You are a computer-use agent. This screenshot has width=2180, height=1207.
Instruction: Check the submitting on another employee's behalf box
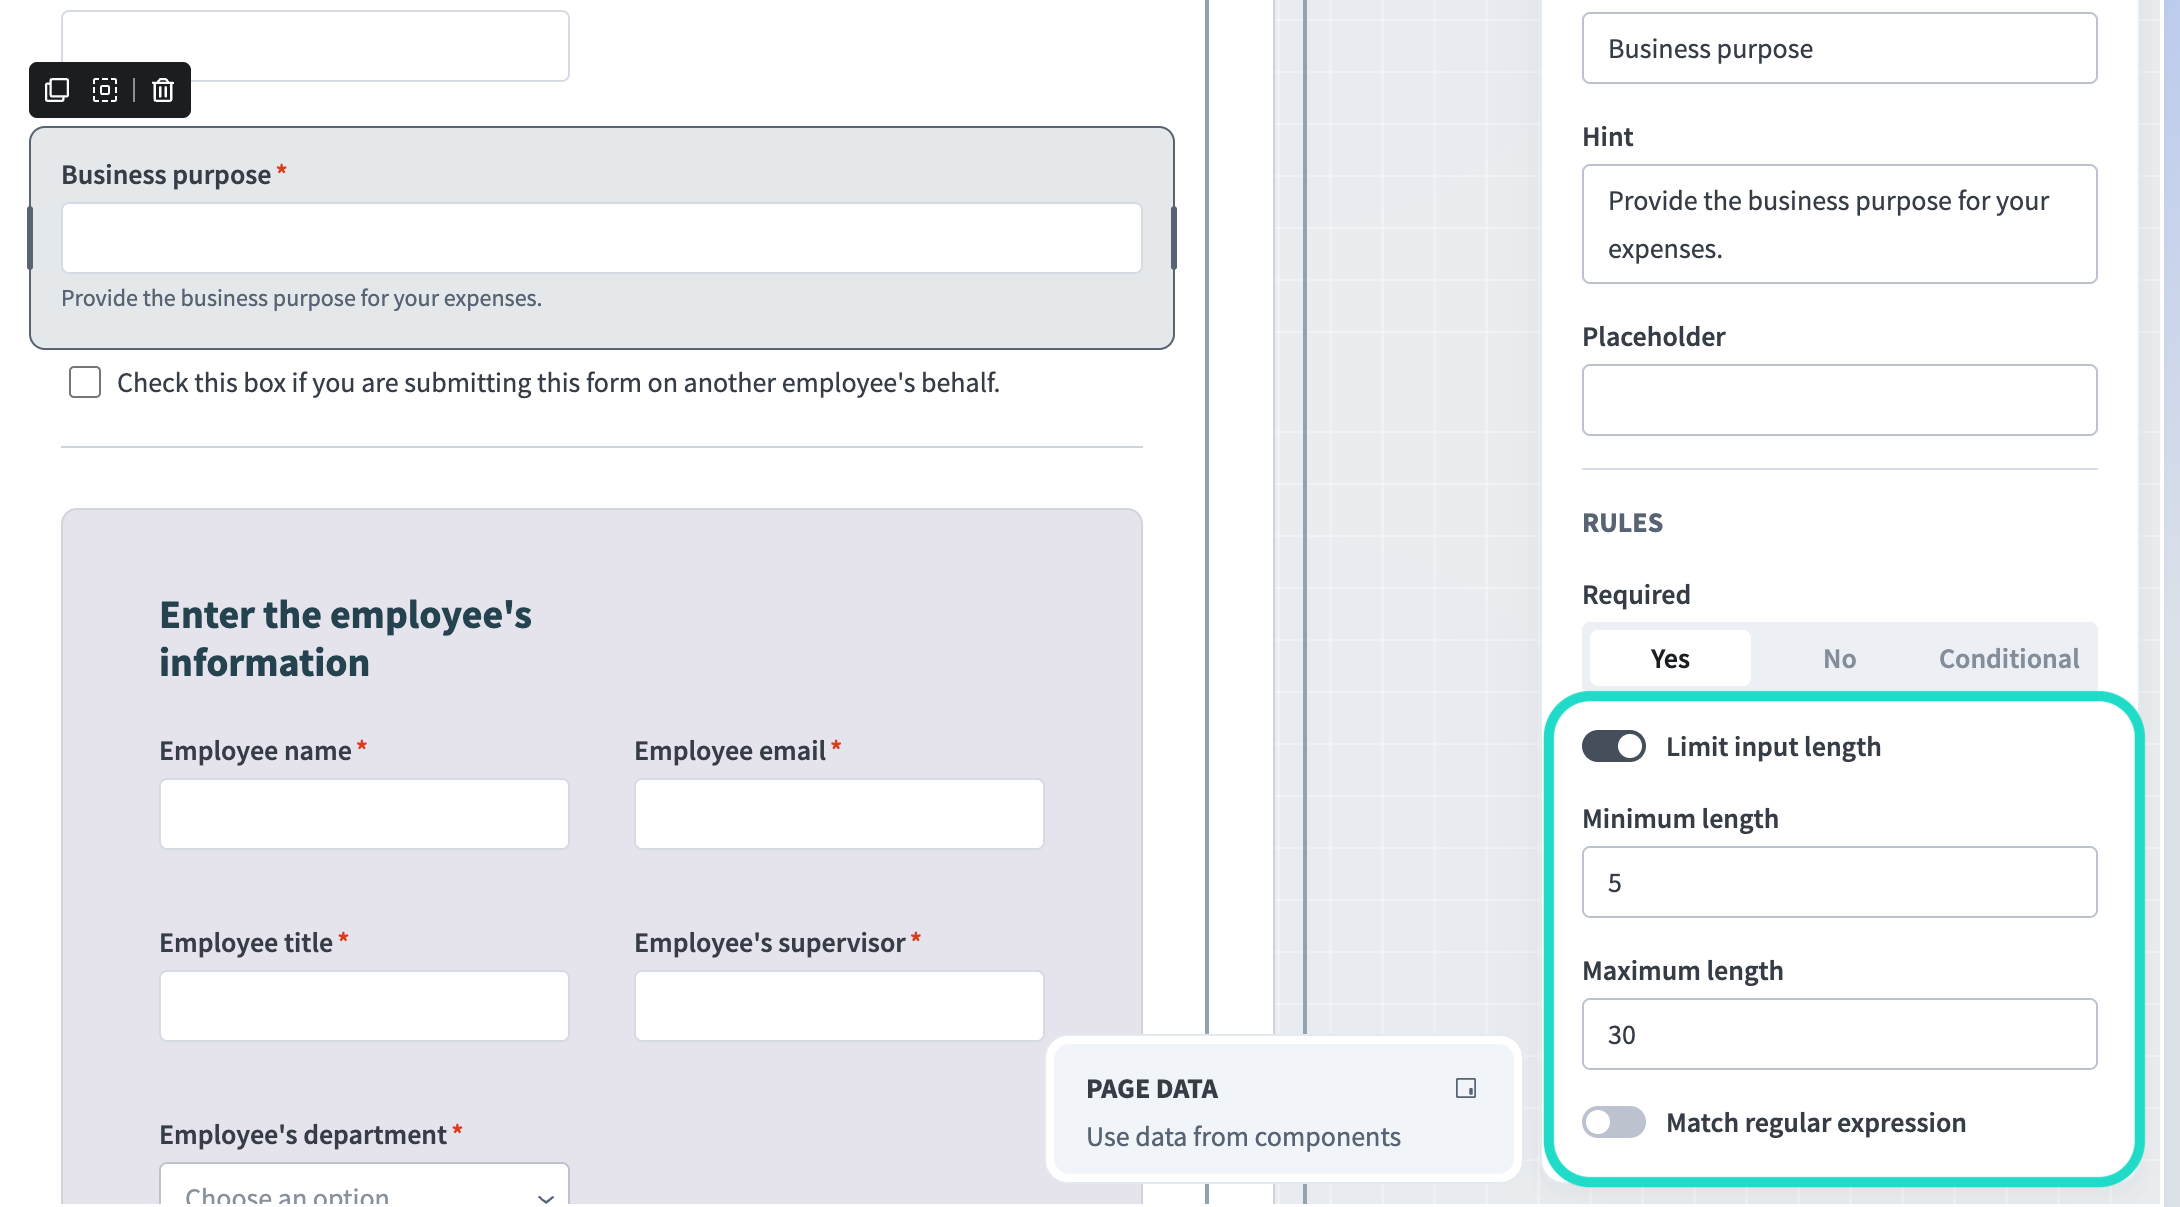pyautogui.click(x=85, y=382)
